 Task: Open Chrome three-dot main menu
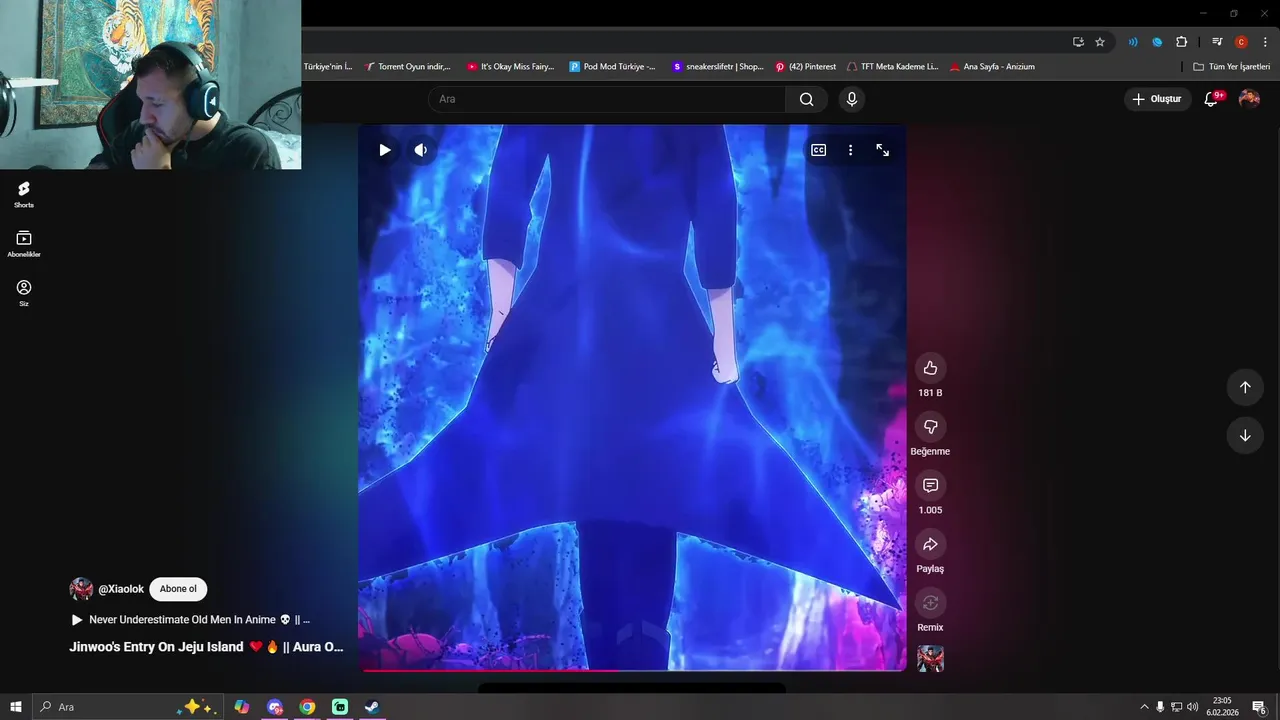(1265, 42)
